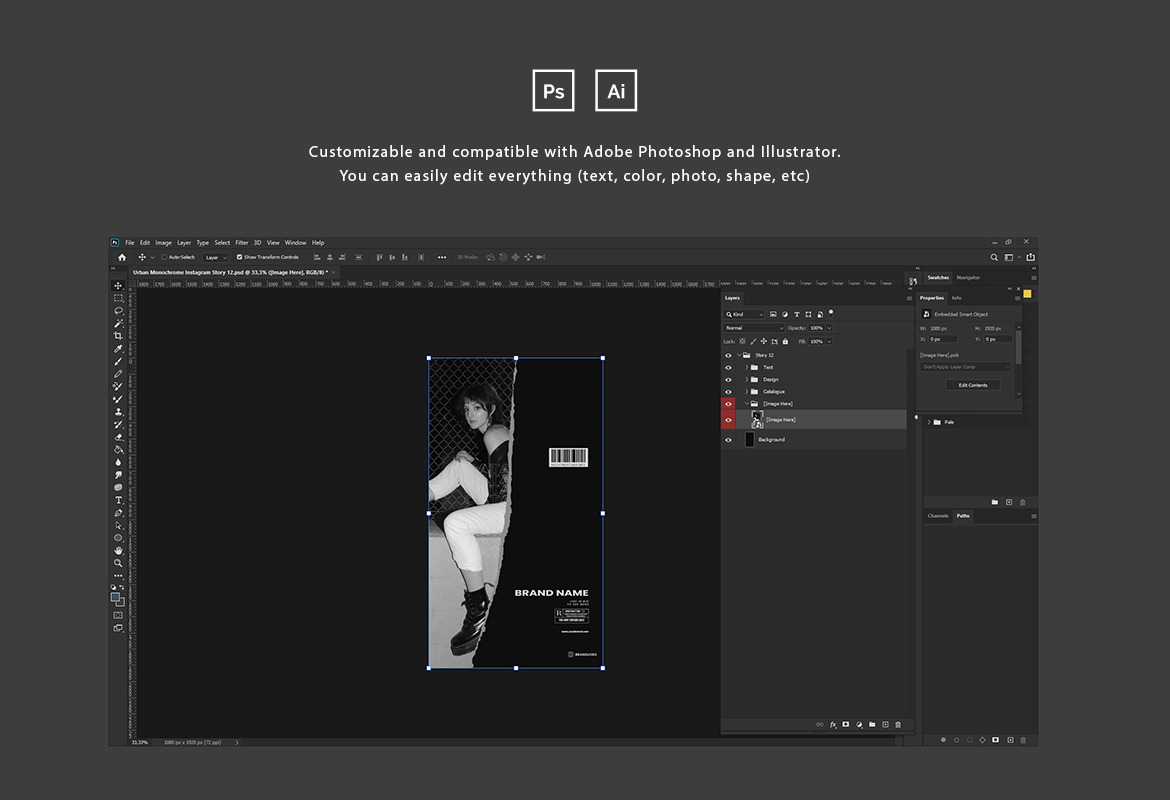Hide the Background layer
This screenshot has width=1170, height=800.
coord(728,440)
